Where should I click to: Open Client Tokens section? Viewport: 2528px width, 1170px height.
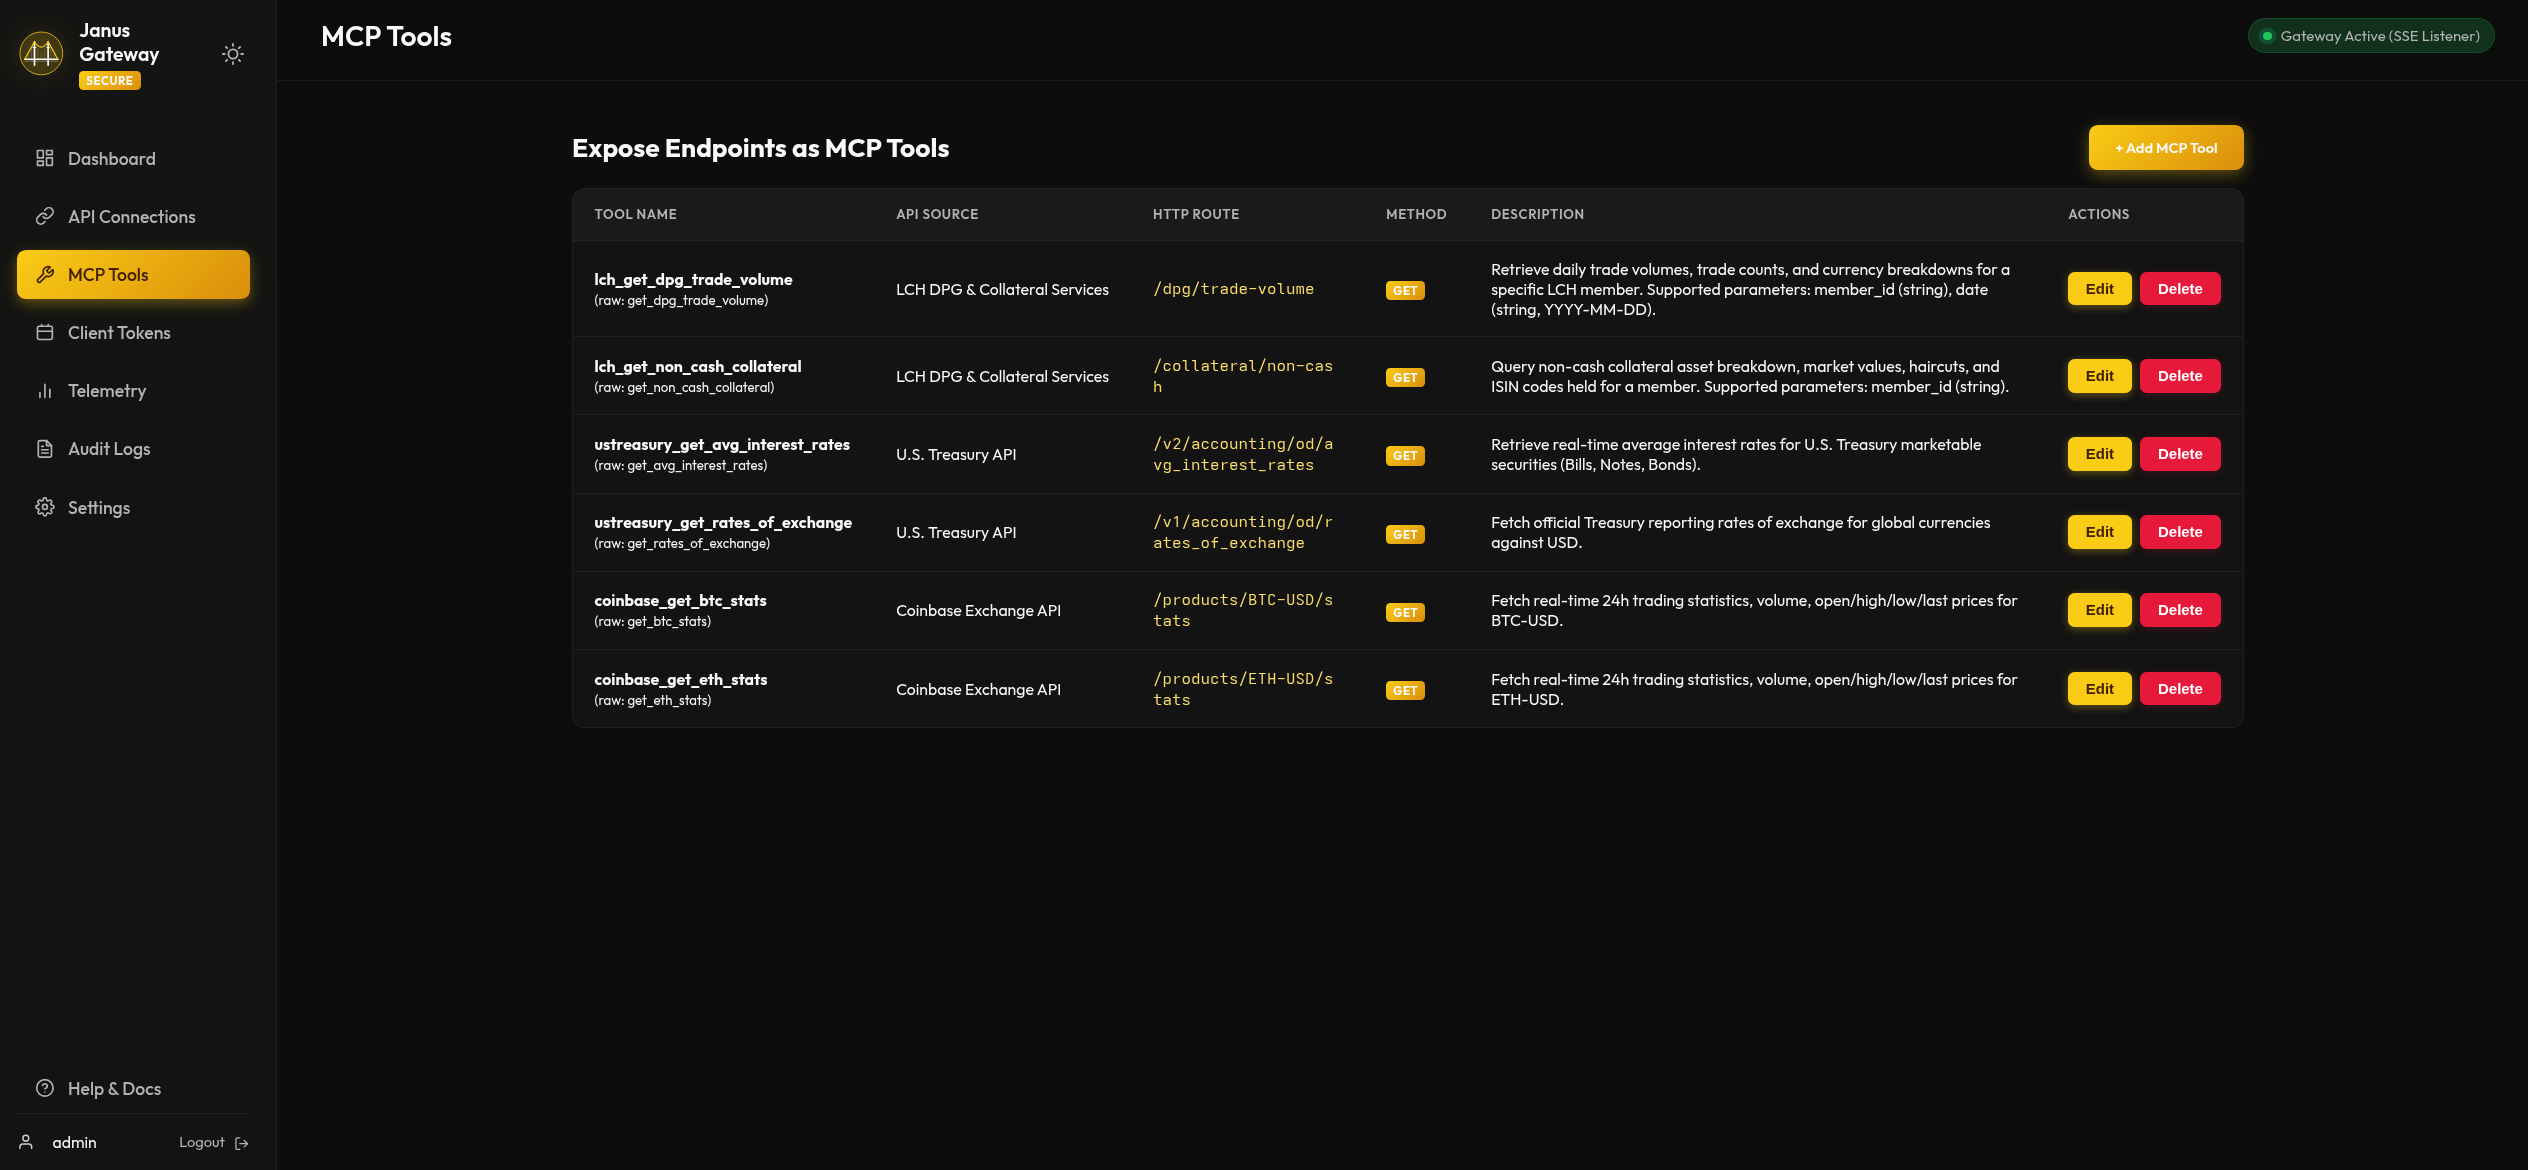133,332
